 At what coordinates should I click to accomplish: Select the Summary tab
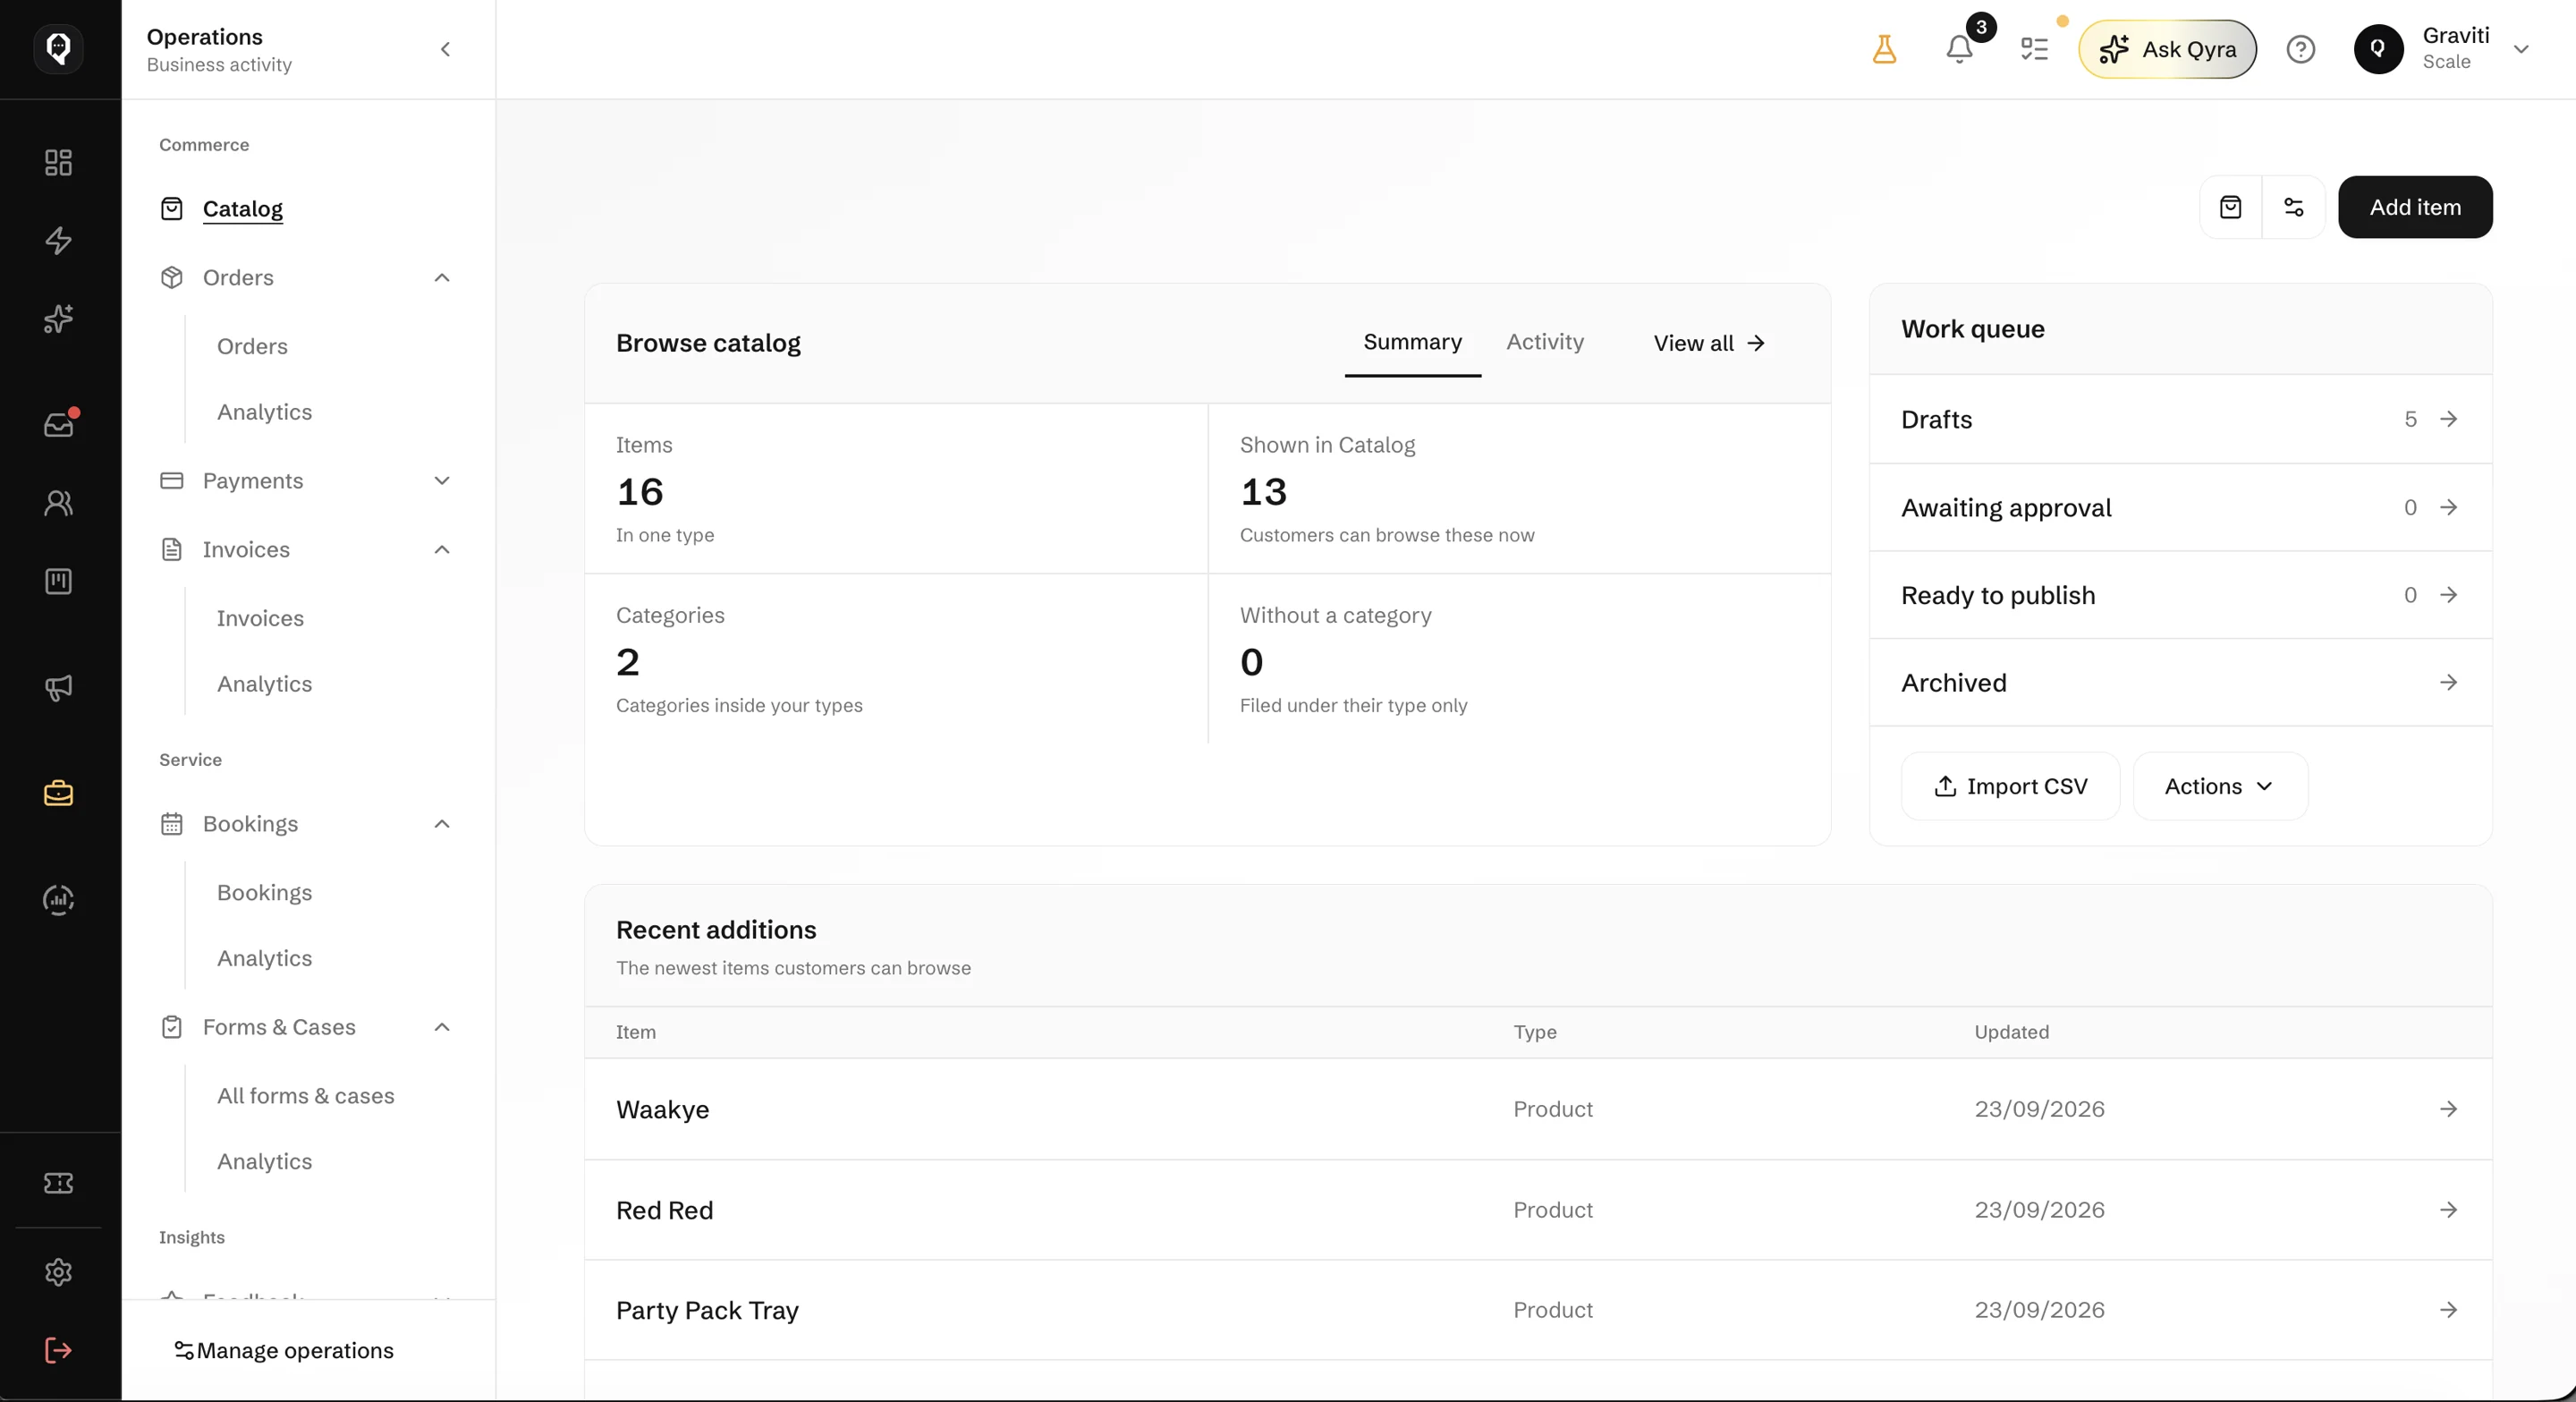(1412, 342)
